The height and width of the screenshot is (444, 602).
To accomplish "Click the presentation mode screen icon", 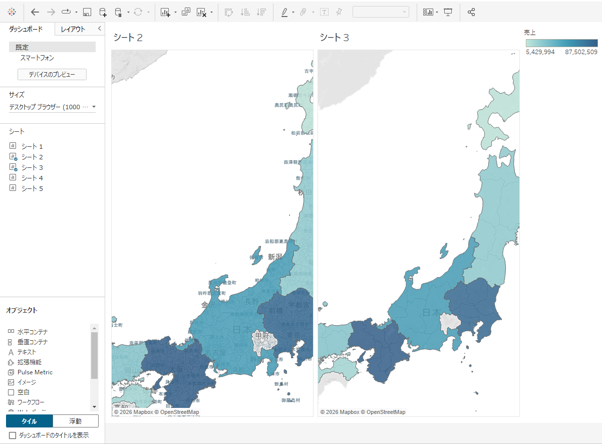I will point(448,12).
